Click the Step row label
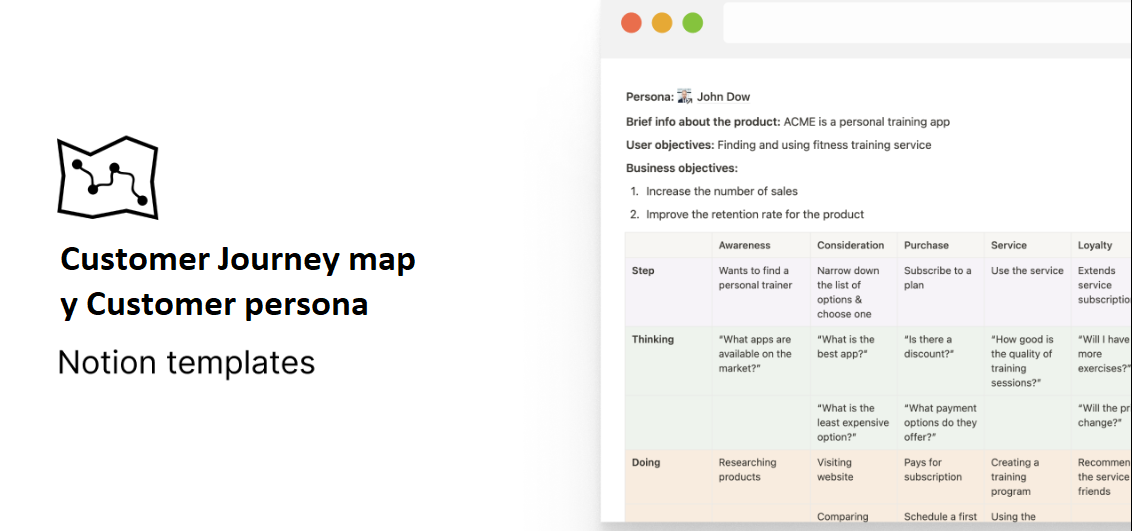This screenshot has width=1133, height=531. point(643,270)
